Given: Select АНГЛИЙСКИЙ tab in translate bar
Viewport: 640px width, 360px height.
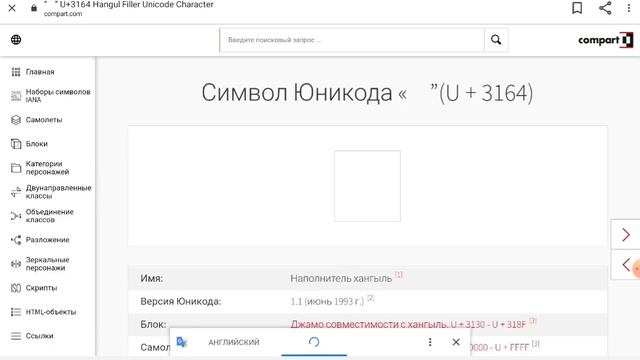Looking at the screenshot, I should (x=233, y=342).
